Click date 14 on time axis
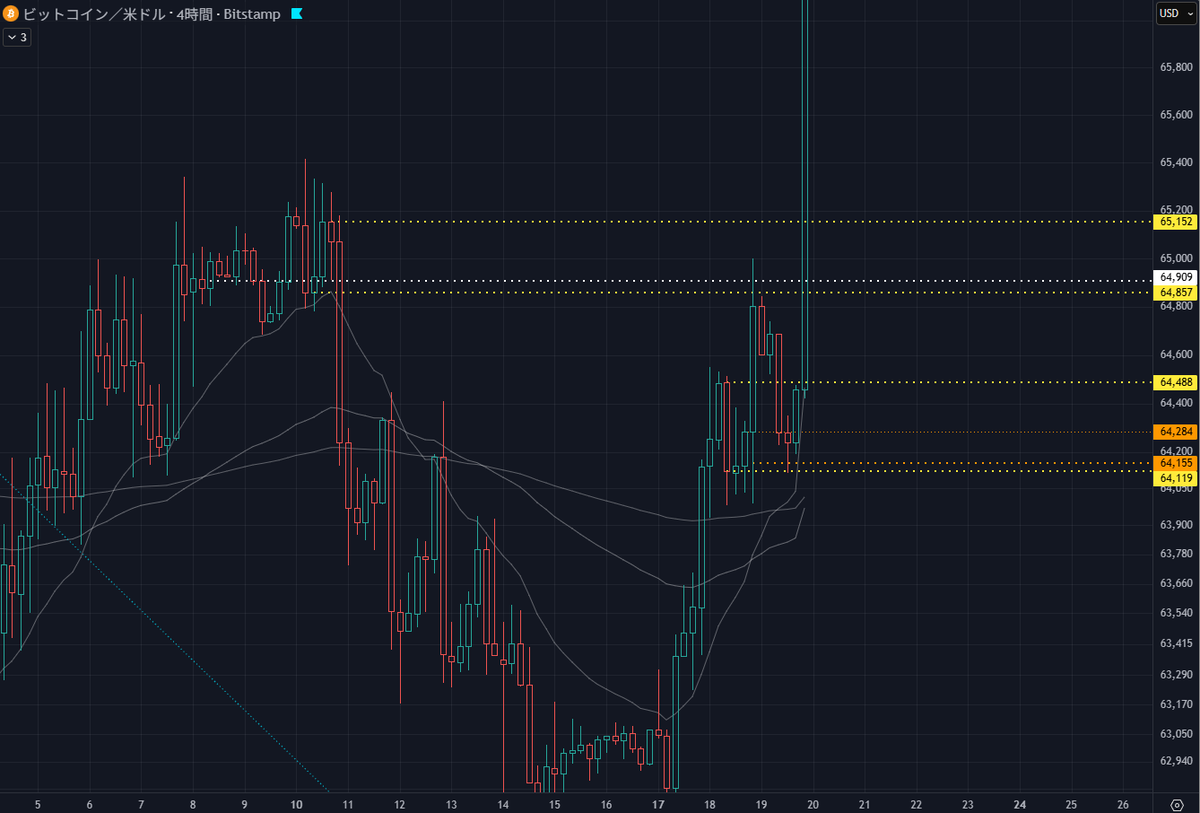 click(503, 803)
